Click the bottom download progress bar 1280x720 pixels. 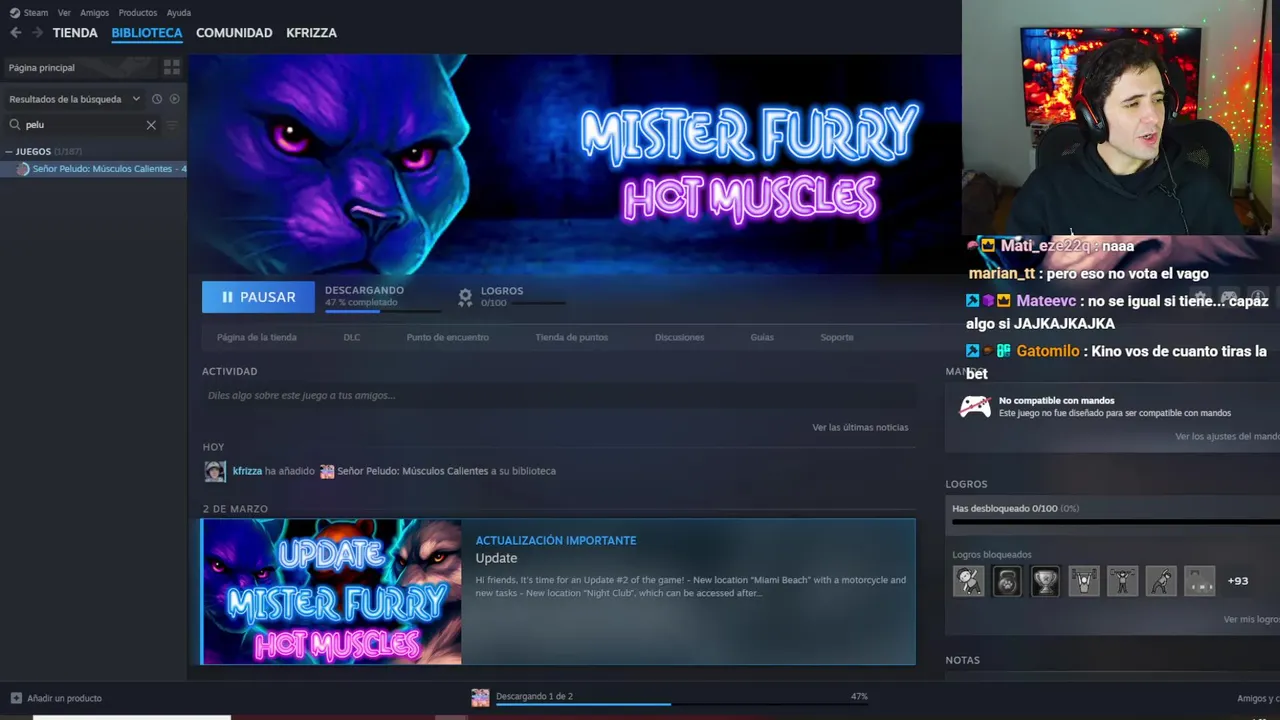point(683,704)
